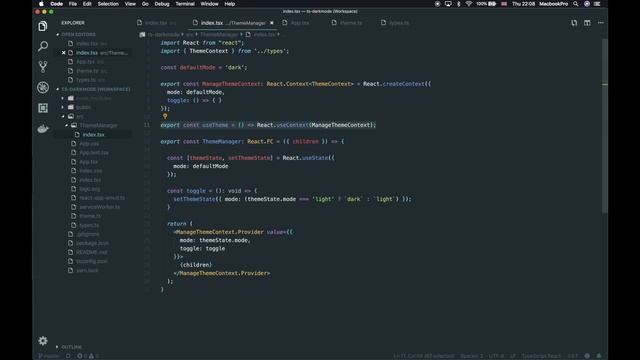Viewport: 640px width, 360px height.
Task: Open the File menu
Action: pos(73,4)
